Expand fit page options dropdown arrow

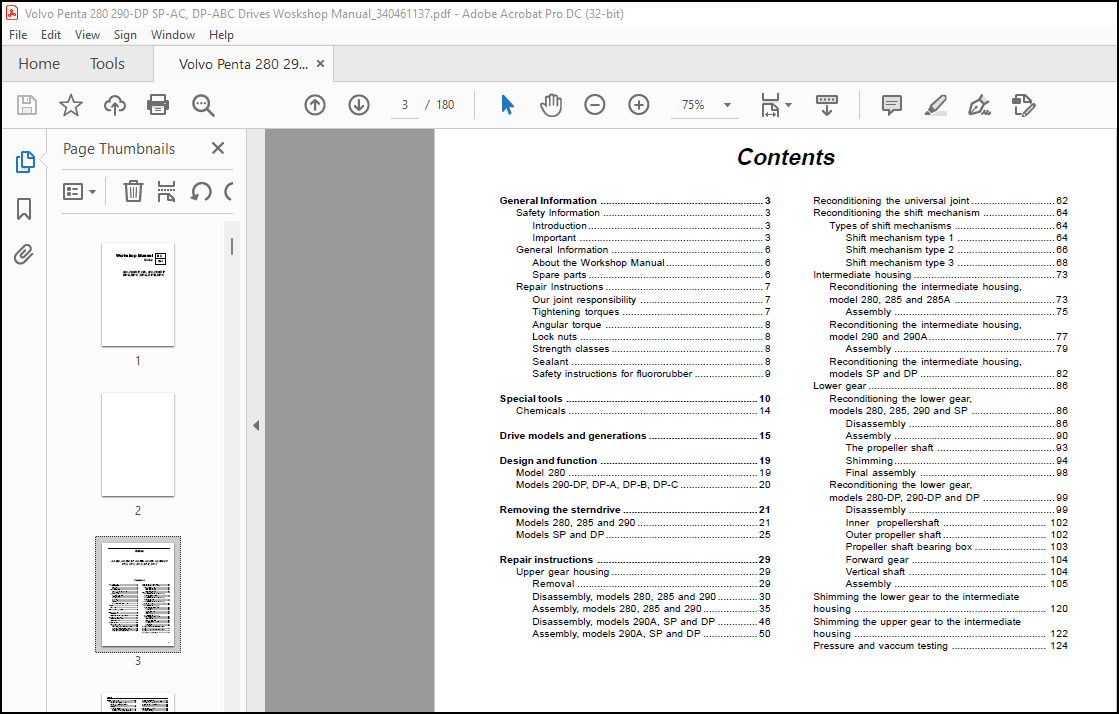point(789,105)
